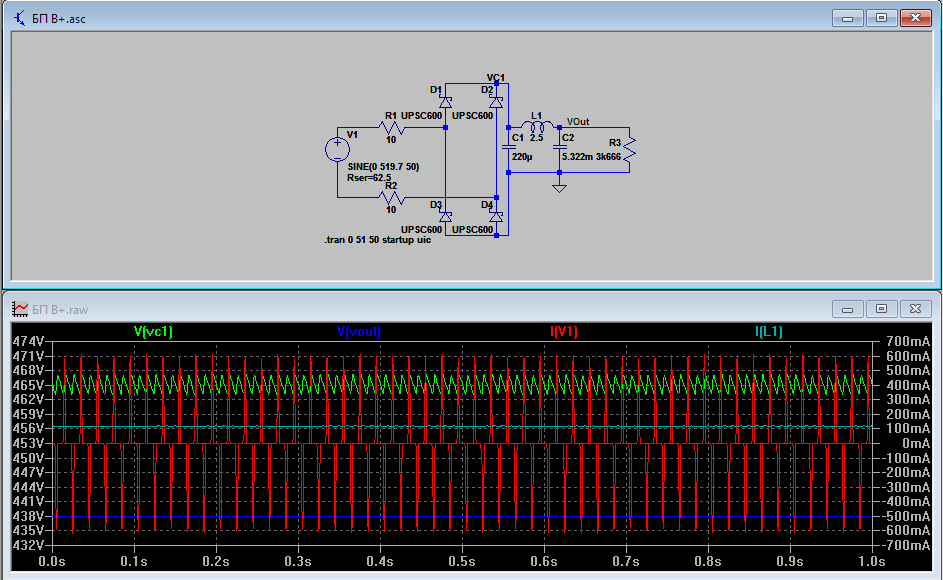Image resolution: width=943 pixels, height=580 pixels.
Task: Open the waveform window system menu icon
Action: [x=20, y=309]
